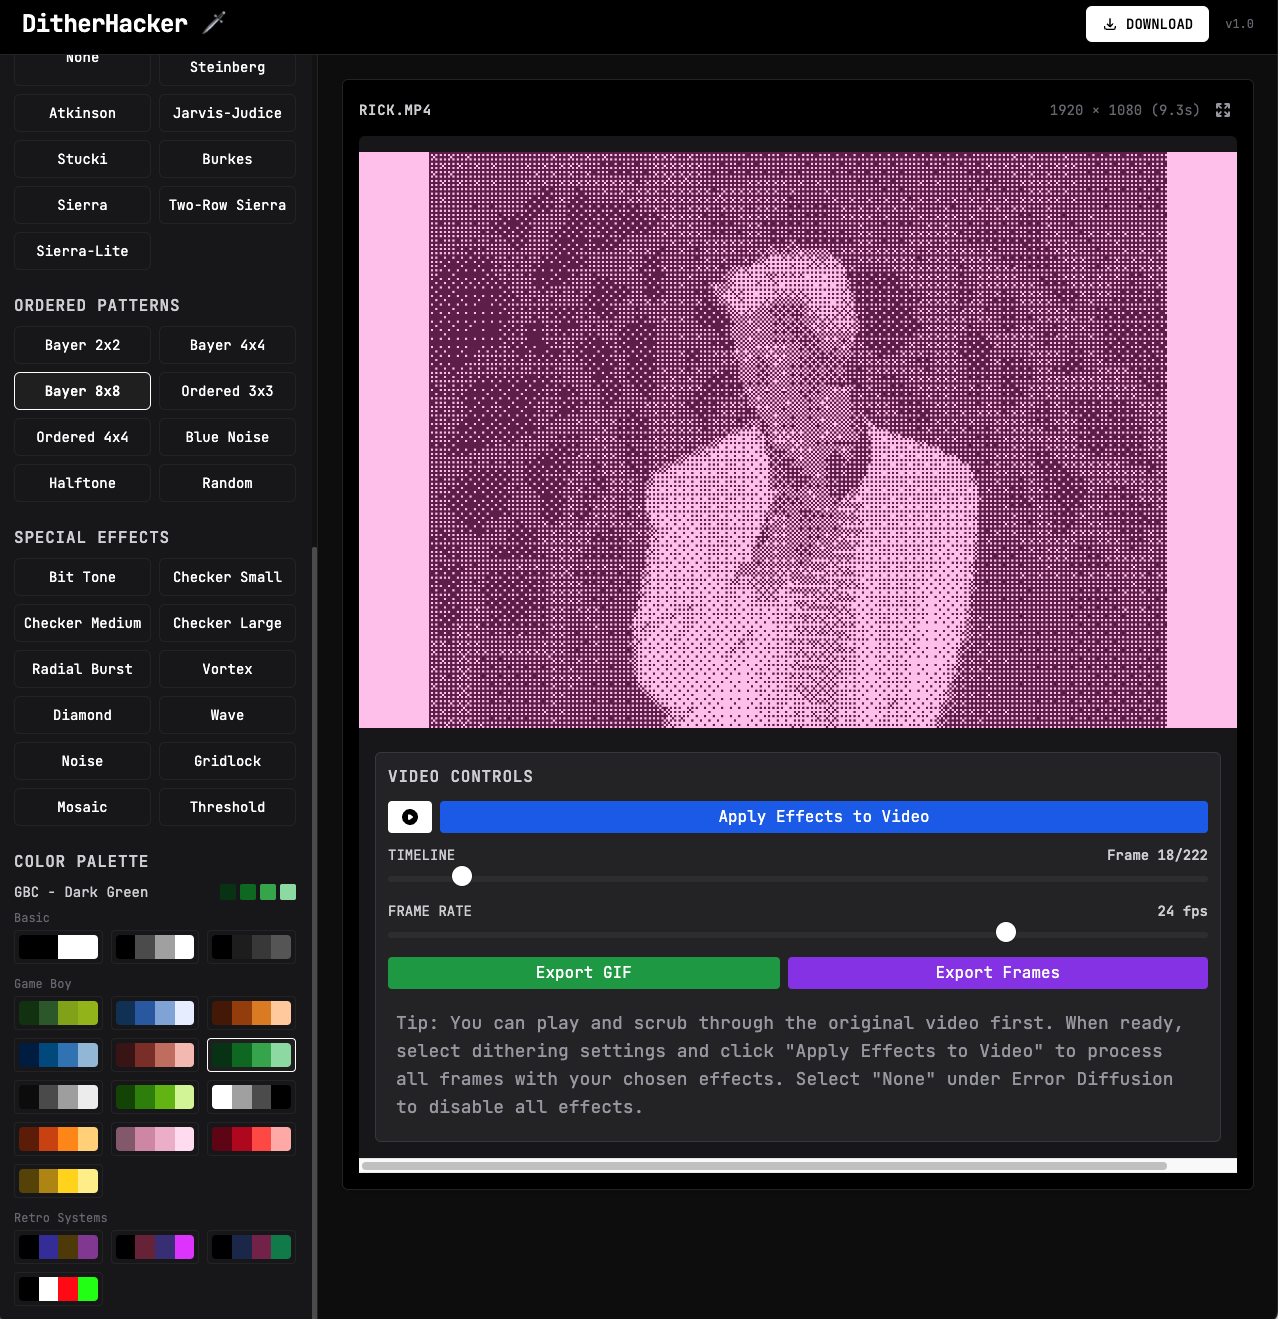Click the selected GBC Dark Green palette
The width and height of the screenshot is (1278, 1319).
[252, 1055]
